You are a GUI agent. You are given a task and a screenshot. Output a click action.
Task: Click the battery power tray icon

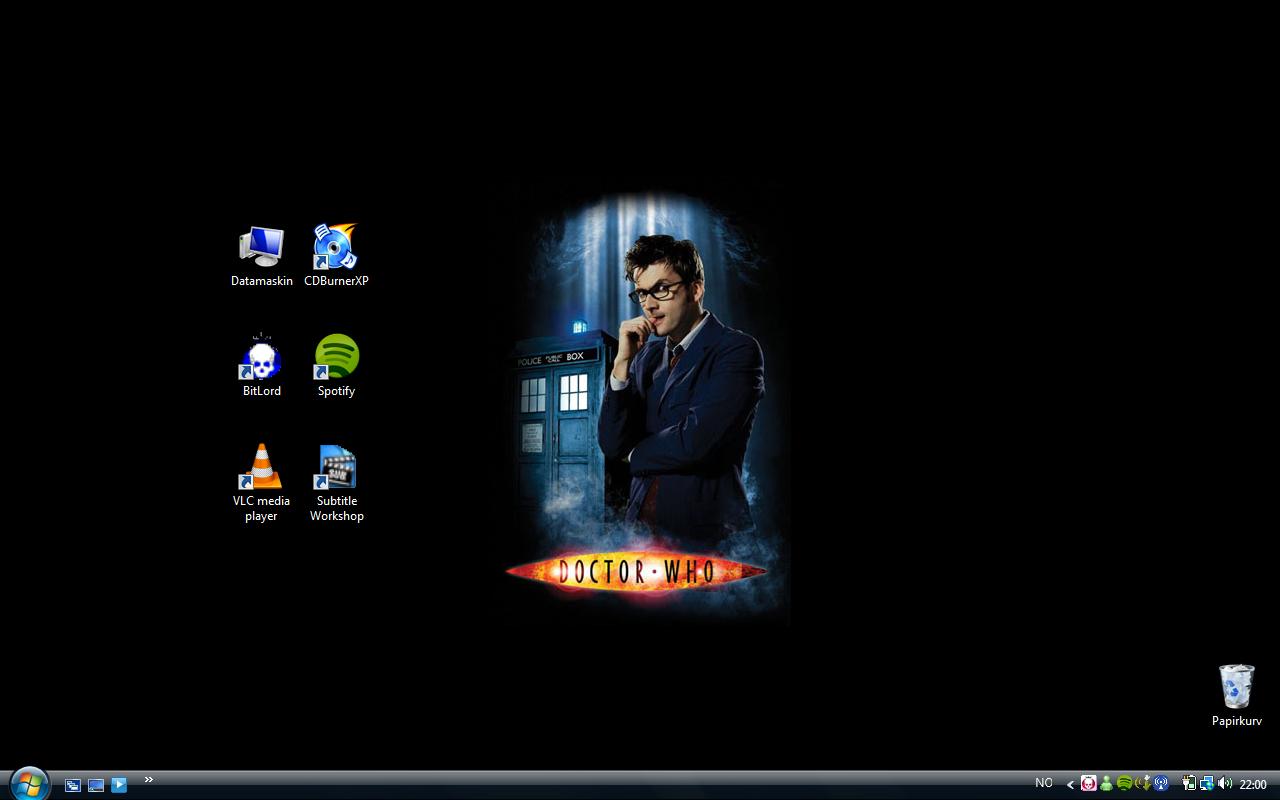coord(1189,784)
